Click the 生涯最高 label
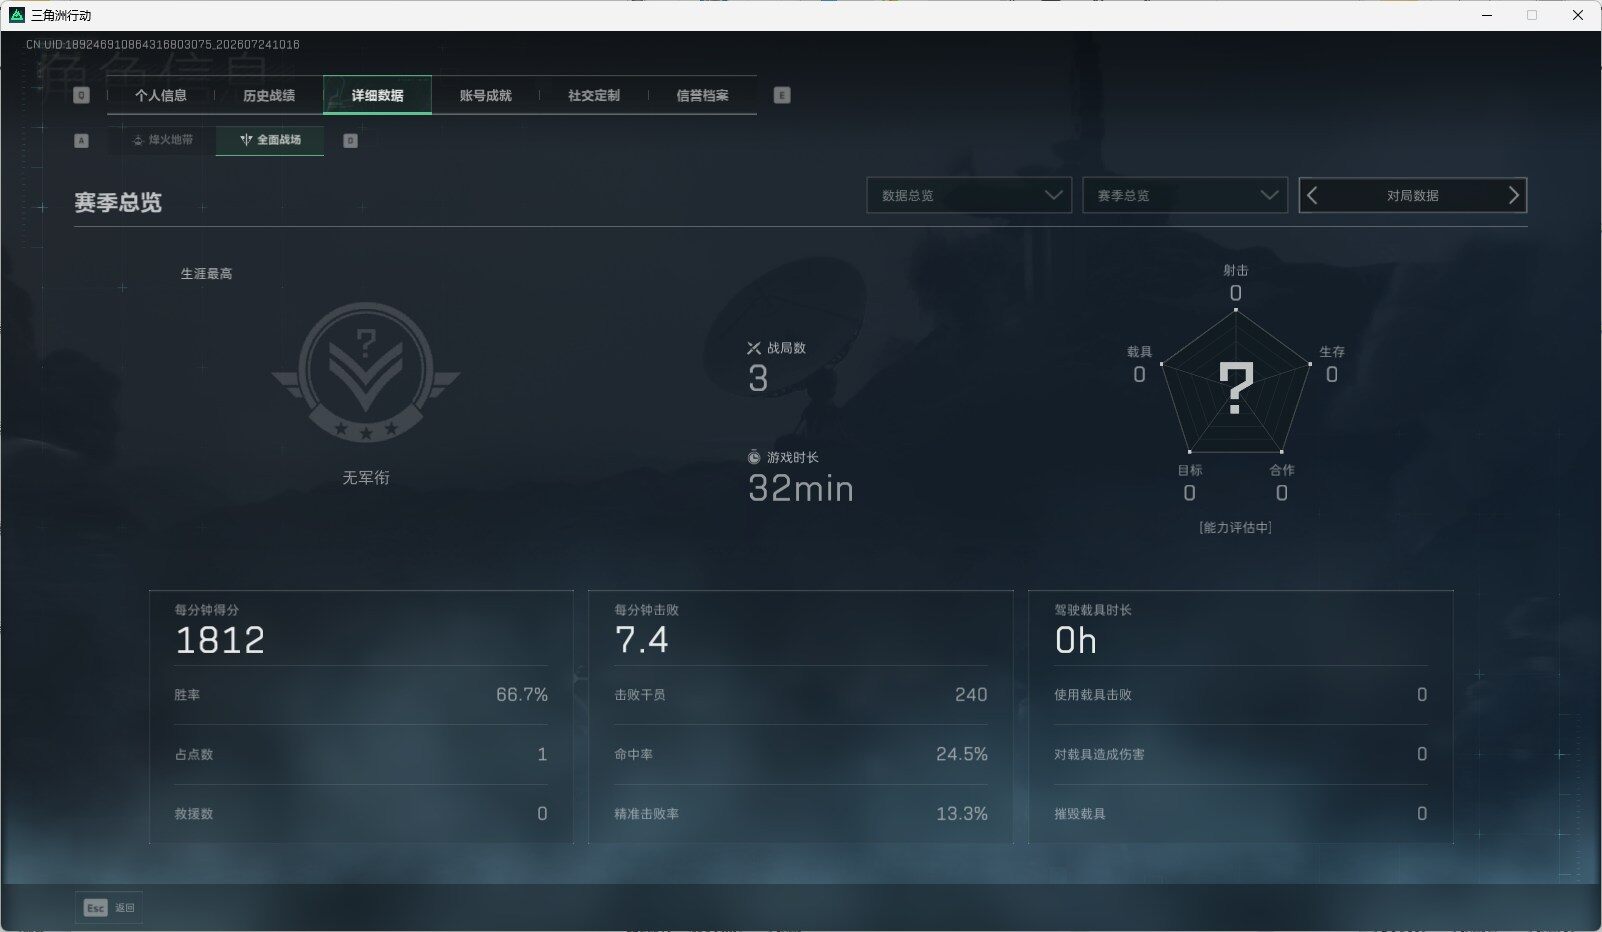Viewport: 1602px width, 932px height. coord(206,273)
